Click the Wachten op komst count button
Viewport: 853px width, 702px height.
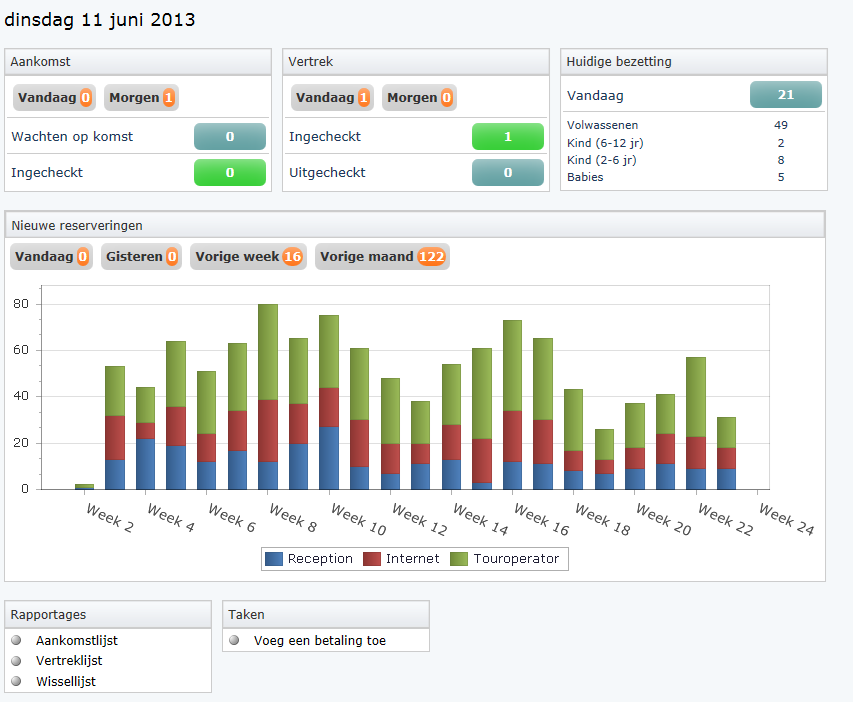point(230,137)
